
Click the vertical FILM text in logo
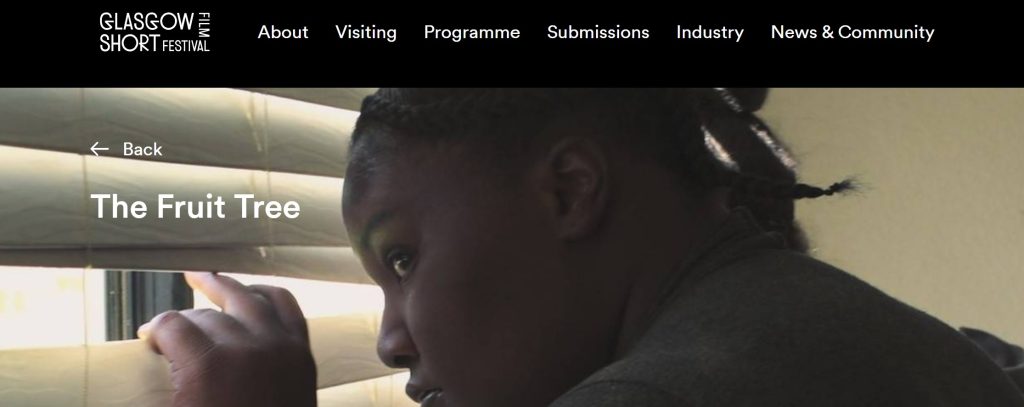204,22
